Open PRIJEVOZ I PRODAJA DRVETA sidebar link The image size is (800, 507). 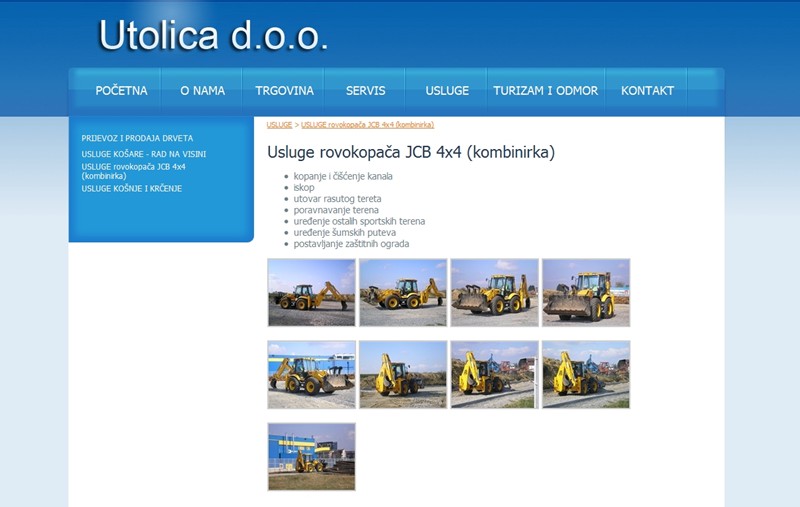point(137,138)
